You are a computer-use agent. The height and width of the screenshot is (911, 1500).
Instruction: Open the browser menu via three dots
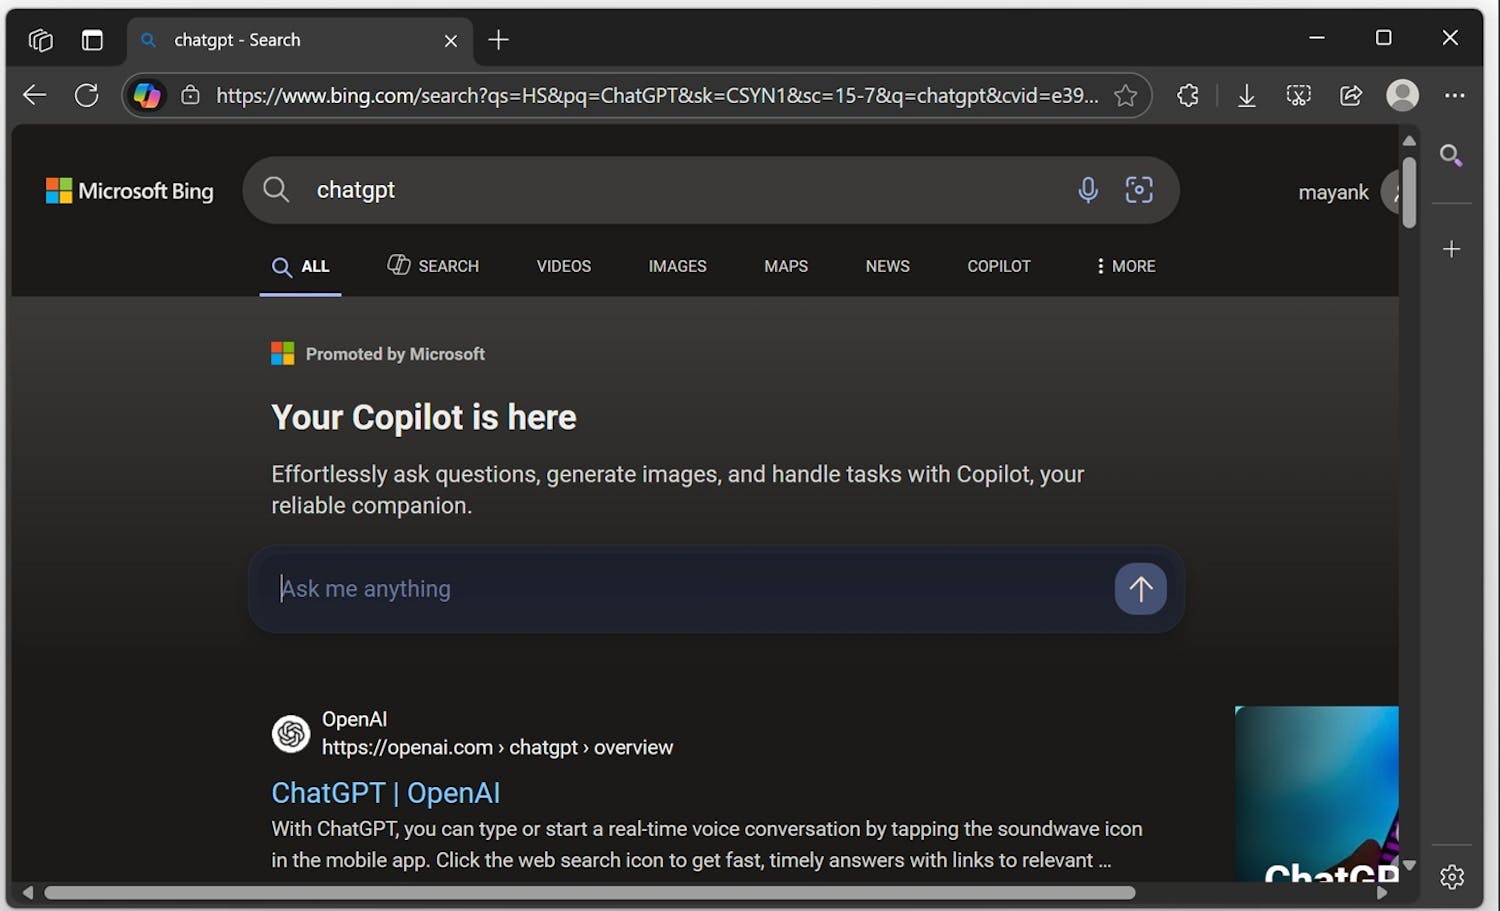coord(1455,95)
